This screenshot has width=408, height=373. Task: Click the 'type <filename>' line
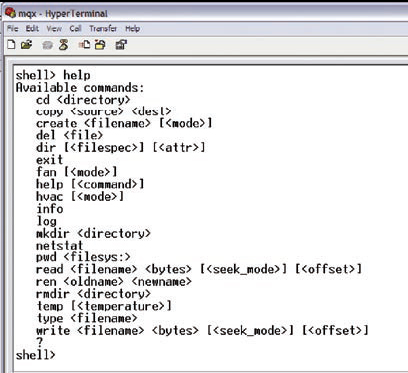[x=87, y=318]
